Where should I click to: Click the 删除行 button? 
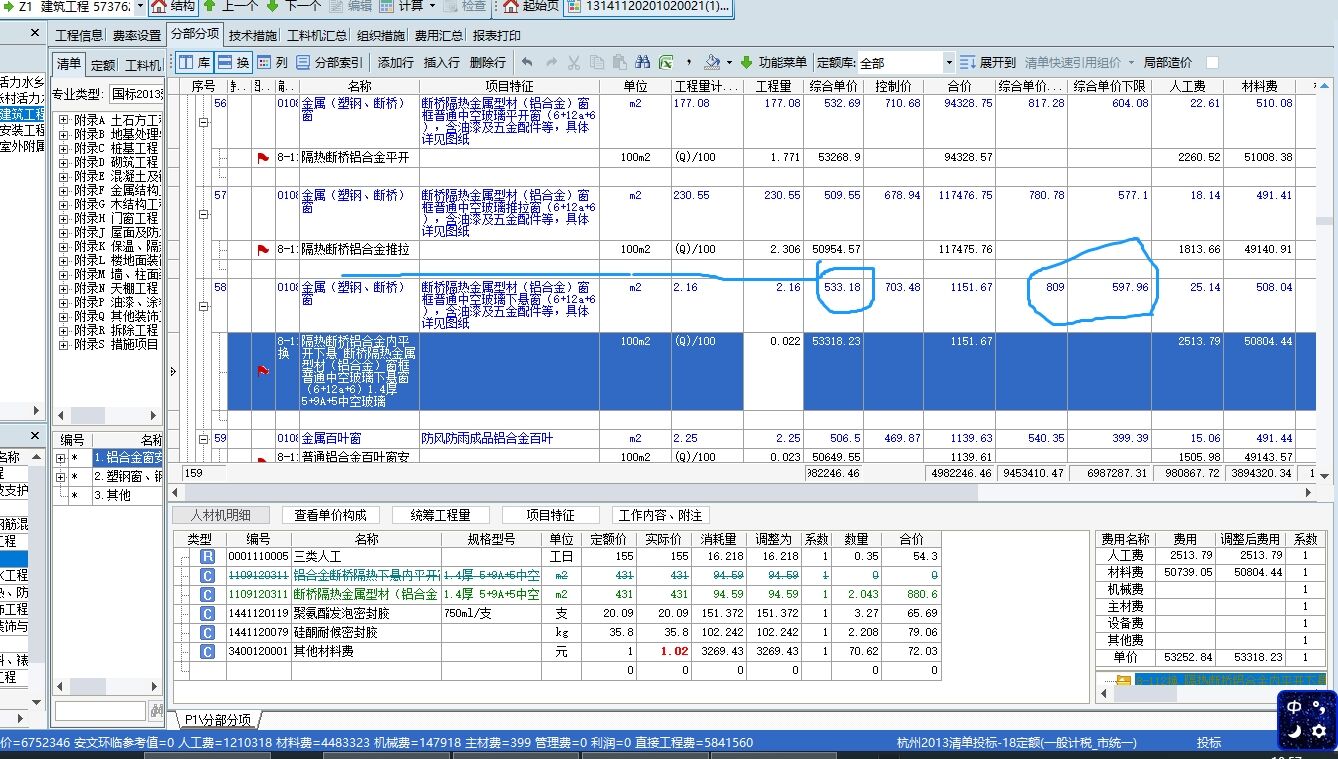pos(488,62)
